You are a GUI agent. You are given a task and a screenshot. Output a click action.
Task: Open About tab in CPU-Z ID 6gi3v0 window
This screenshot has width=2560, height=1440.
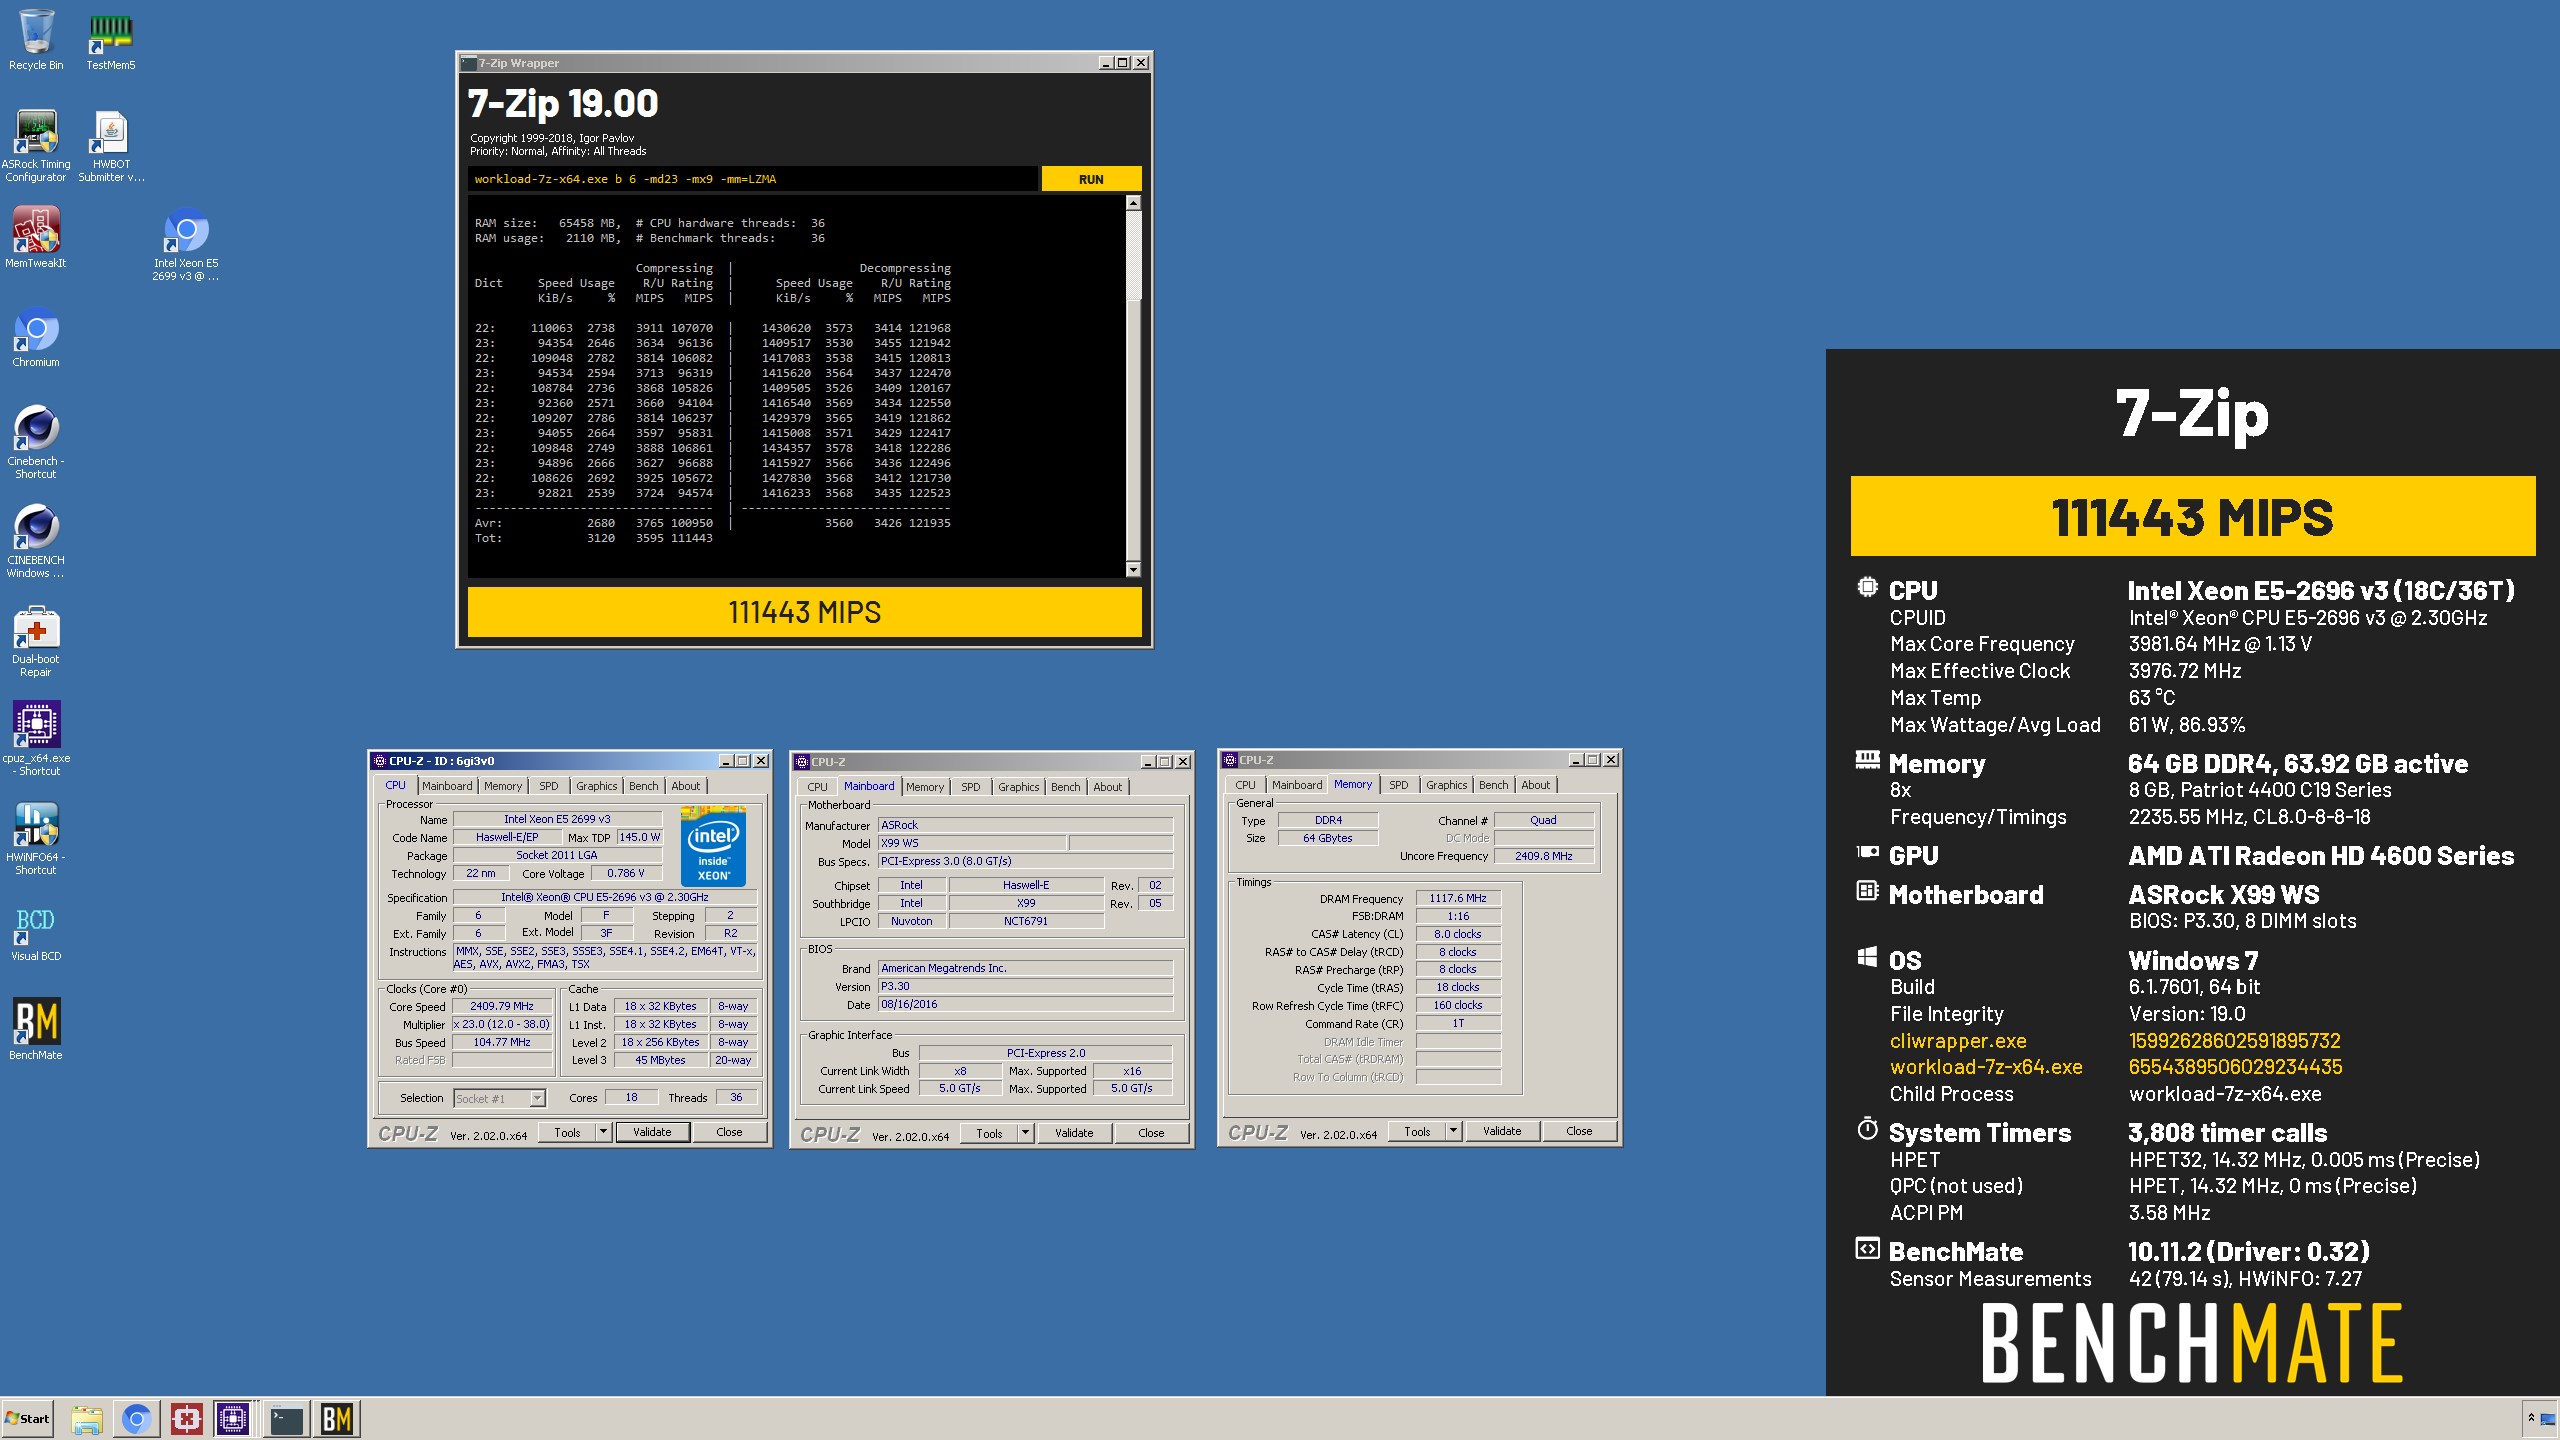click(686, 786)
